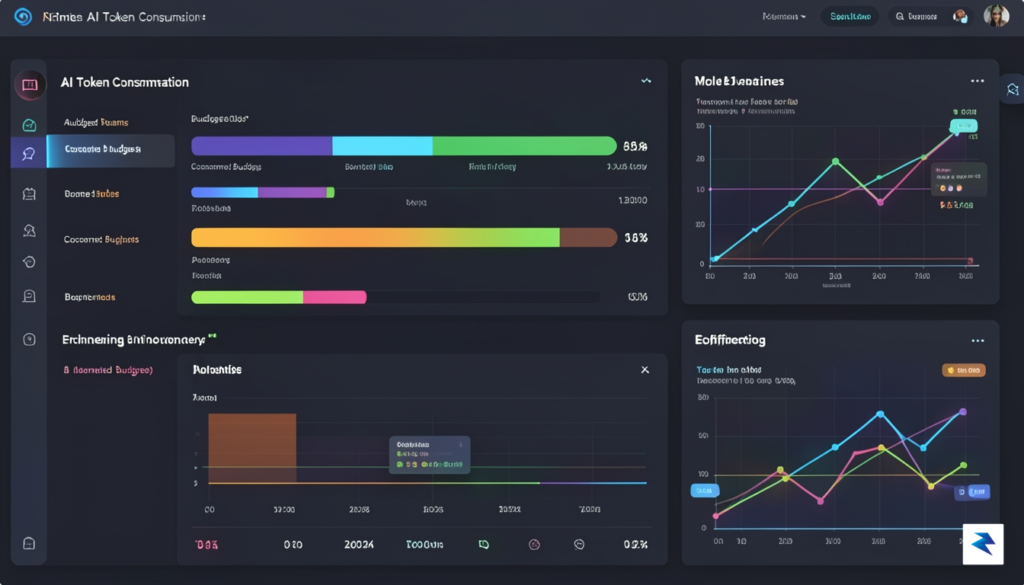This screenshot has height=585, width=1024.
Task: Click the brown bar in the bar chart
Action: coord(252,449)
